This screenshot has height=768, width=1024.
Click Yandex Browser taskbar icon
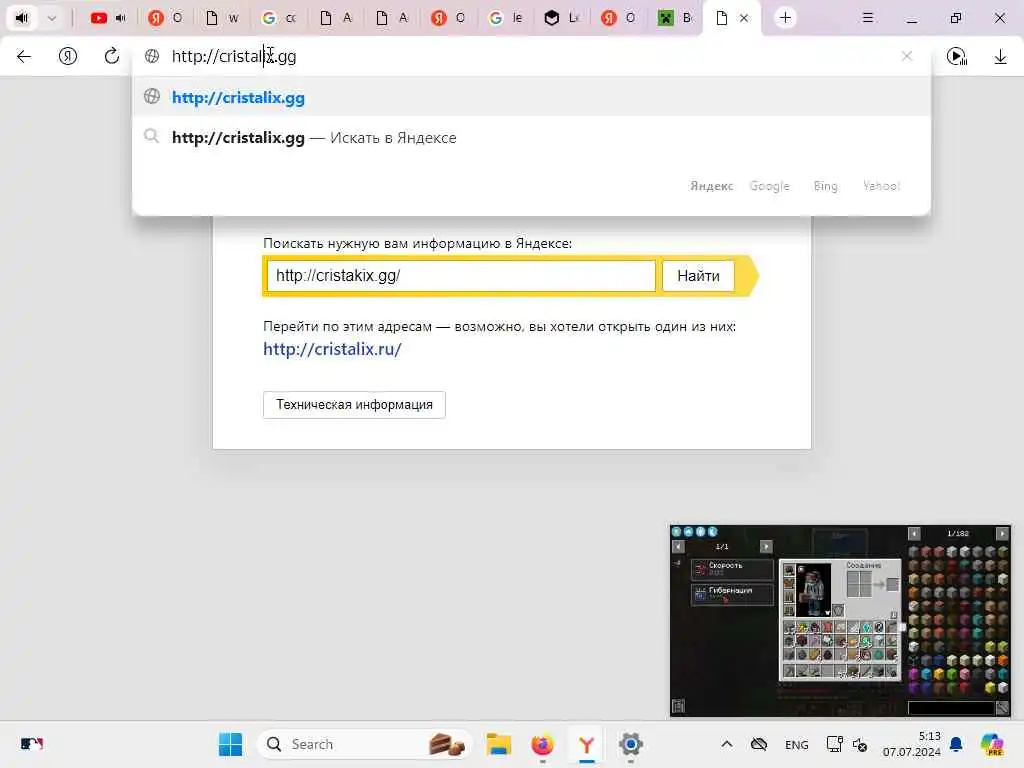[x=586, y=744]
